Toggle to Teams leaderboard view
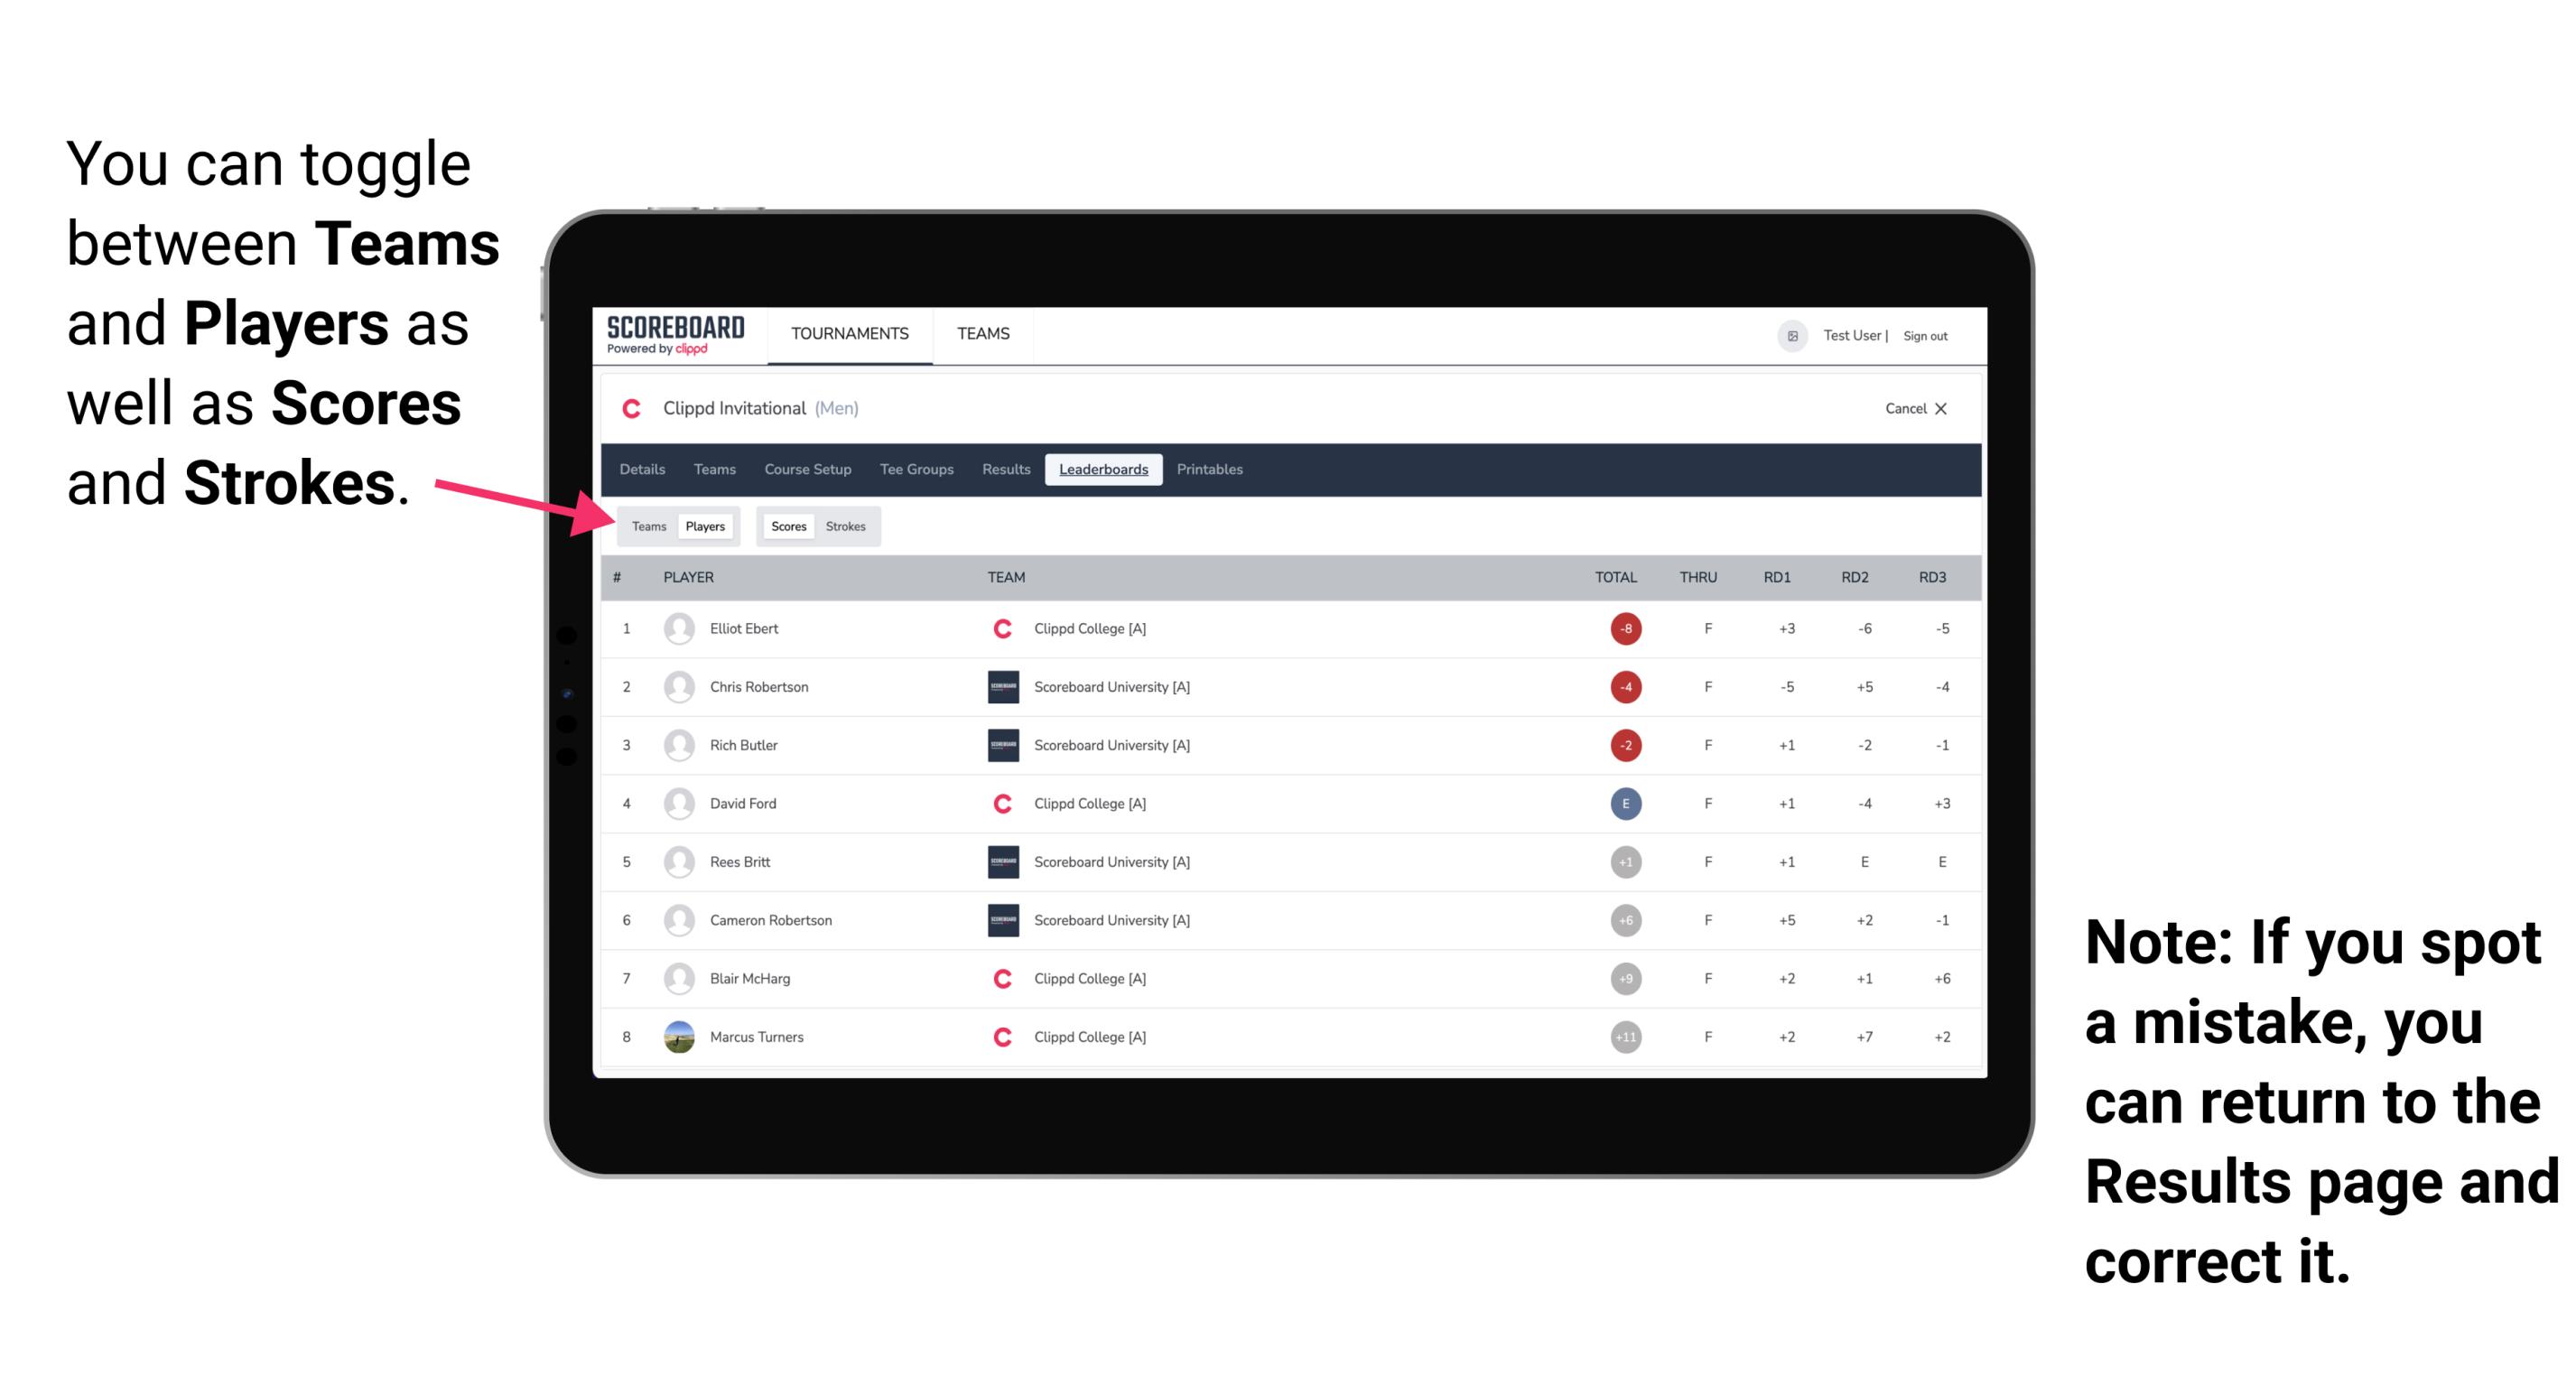2576x1386 pixels. coord(646,526)
